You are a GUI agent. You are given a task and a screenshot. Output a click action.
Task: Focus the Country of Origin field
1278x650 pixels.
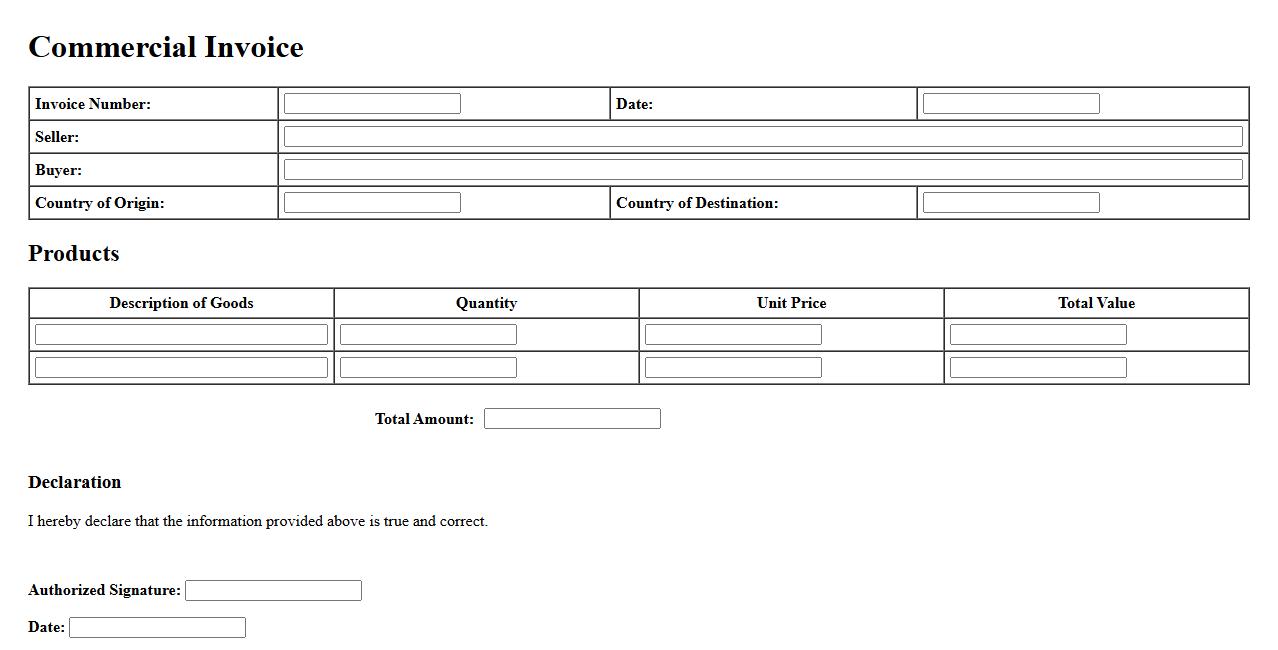point(372,203)
